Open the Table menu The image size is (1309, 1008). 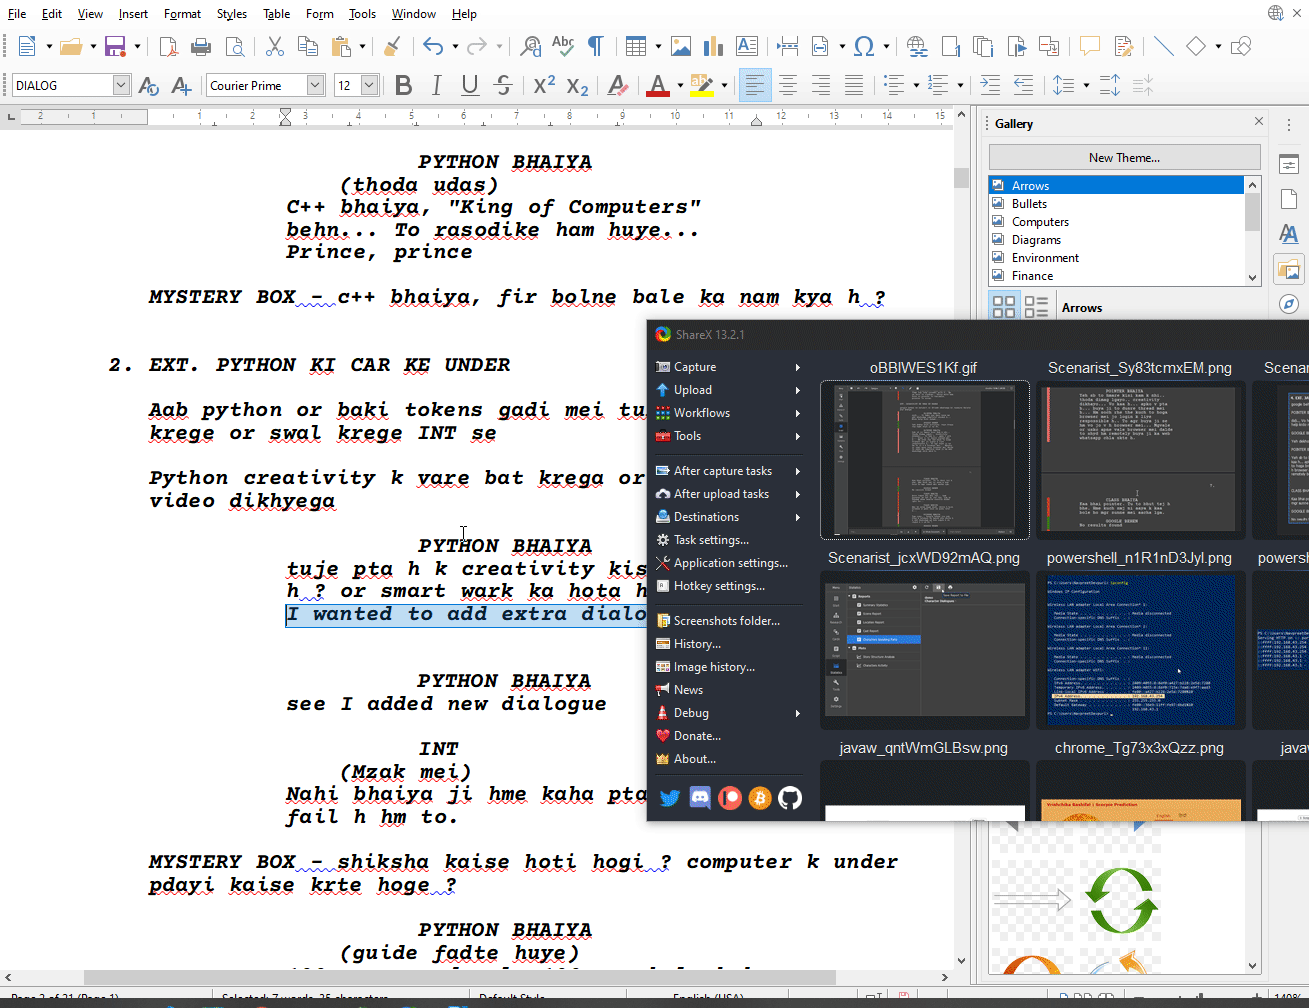click(277, 14)
